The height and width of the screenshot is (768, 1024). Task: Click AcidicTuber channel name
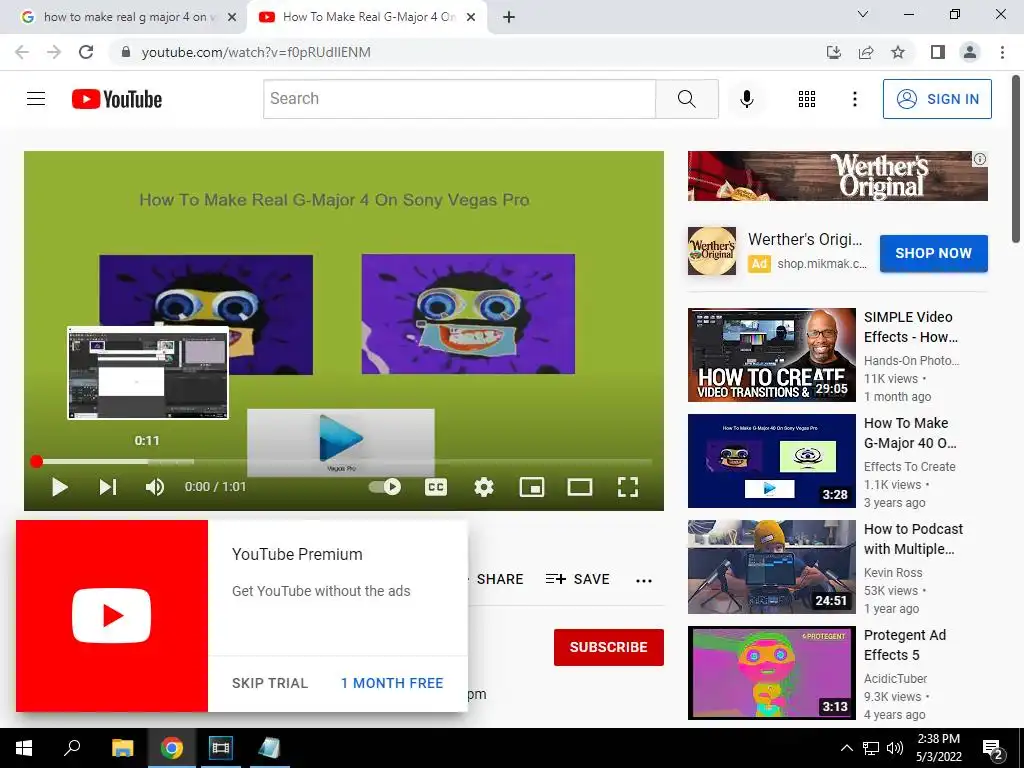click(x=895, y=679)
